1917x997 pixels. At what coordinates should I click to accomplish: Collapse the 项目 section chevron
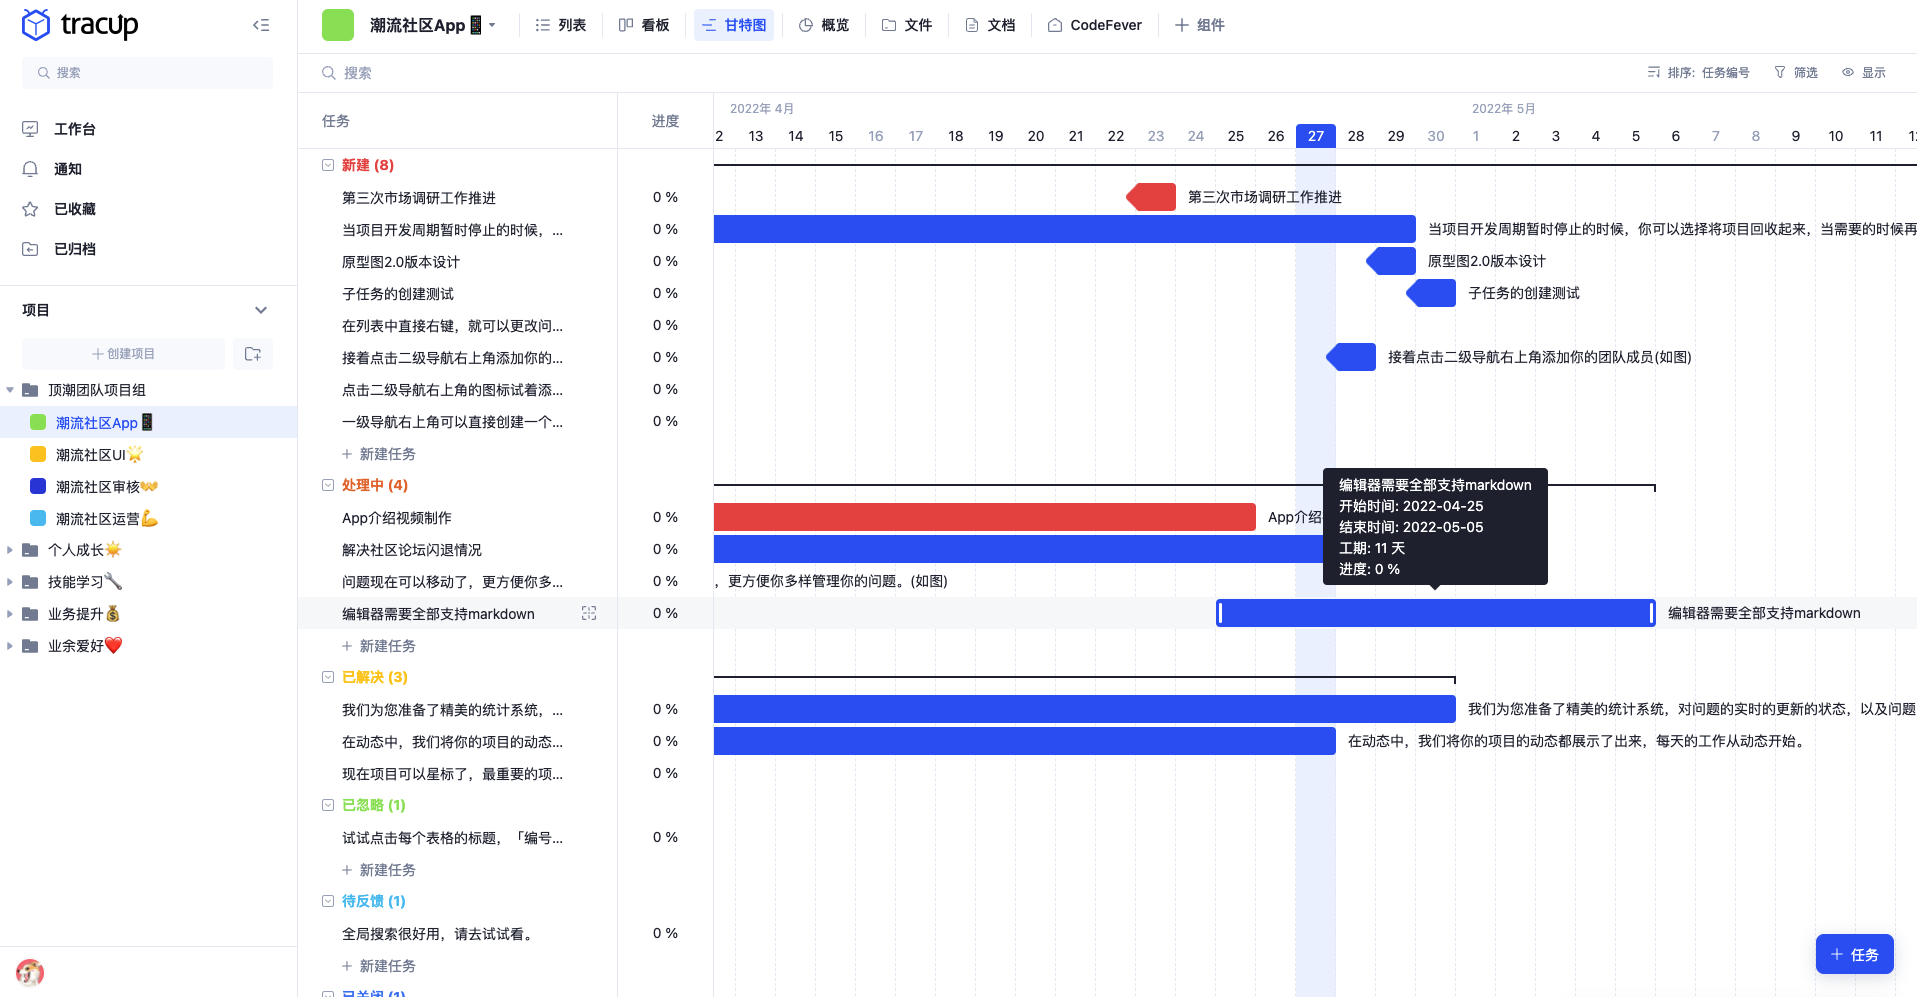[261, 310]
